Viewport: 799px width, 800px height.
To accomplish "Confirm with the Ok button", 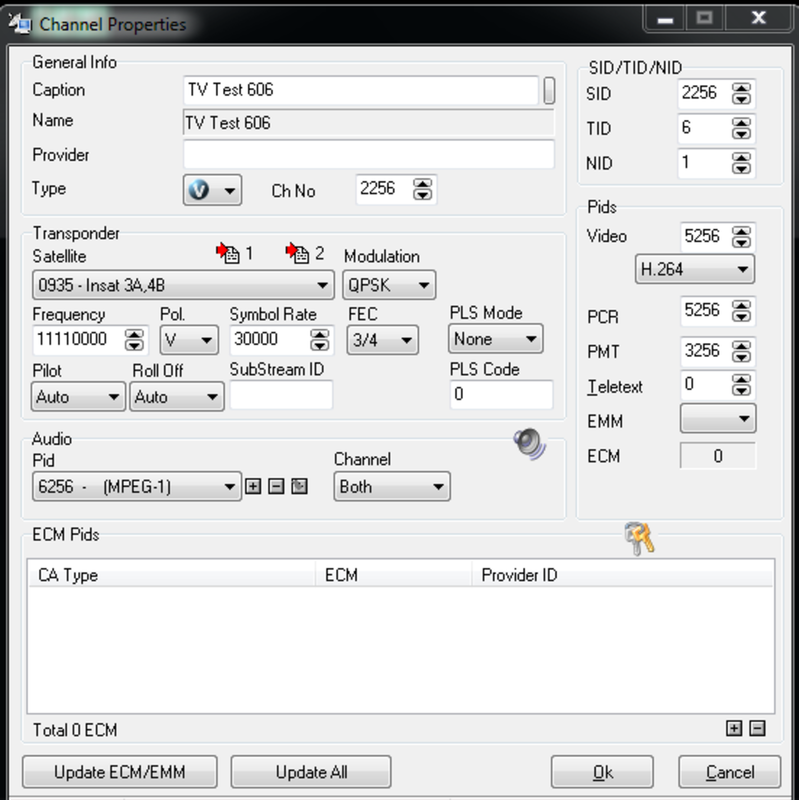I will point(602,772).
